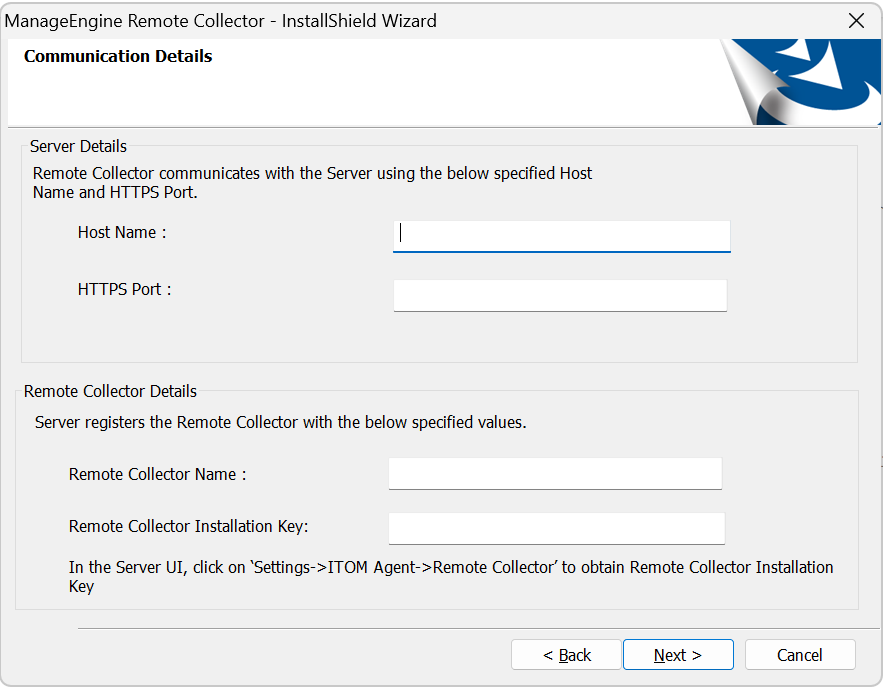Click the 'Remote Collector Details' group label
This screenshot has height=689, width=883.
(x=110, y=391)
